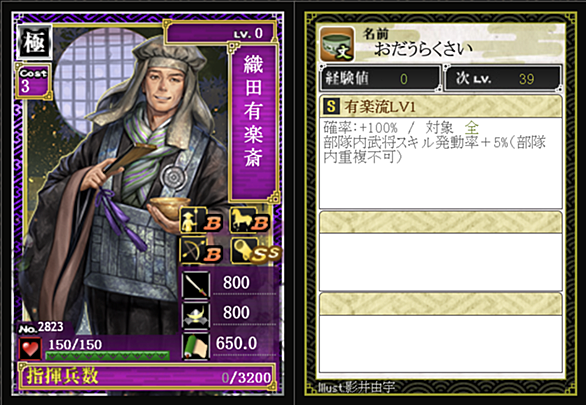Click the tea bowl 文 card type icon
This screenshot has width=586, height=405.
(337, 44)
